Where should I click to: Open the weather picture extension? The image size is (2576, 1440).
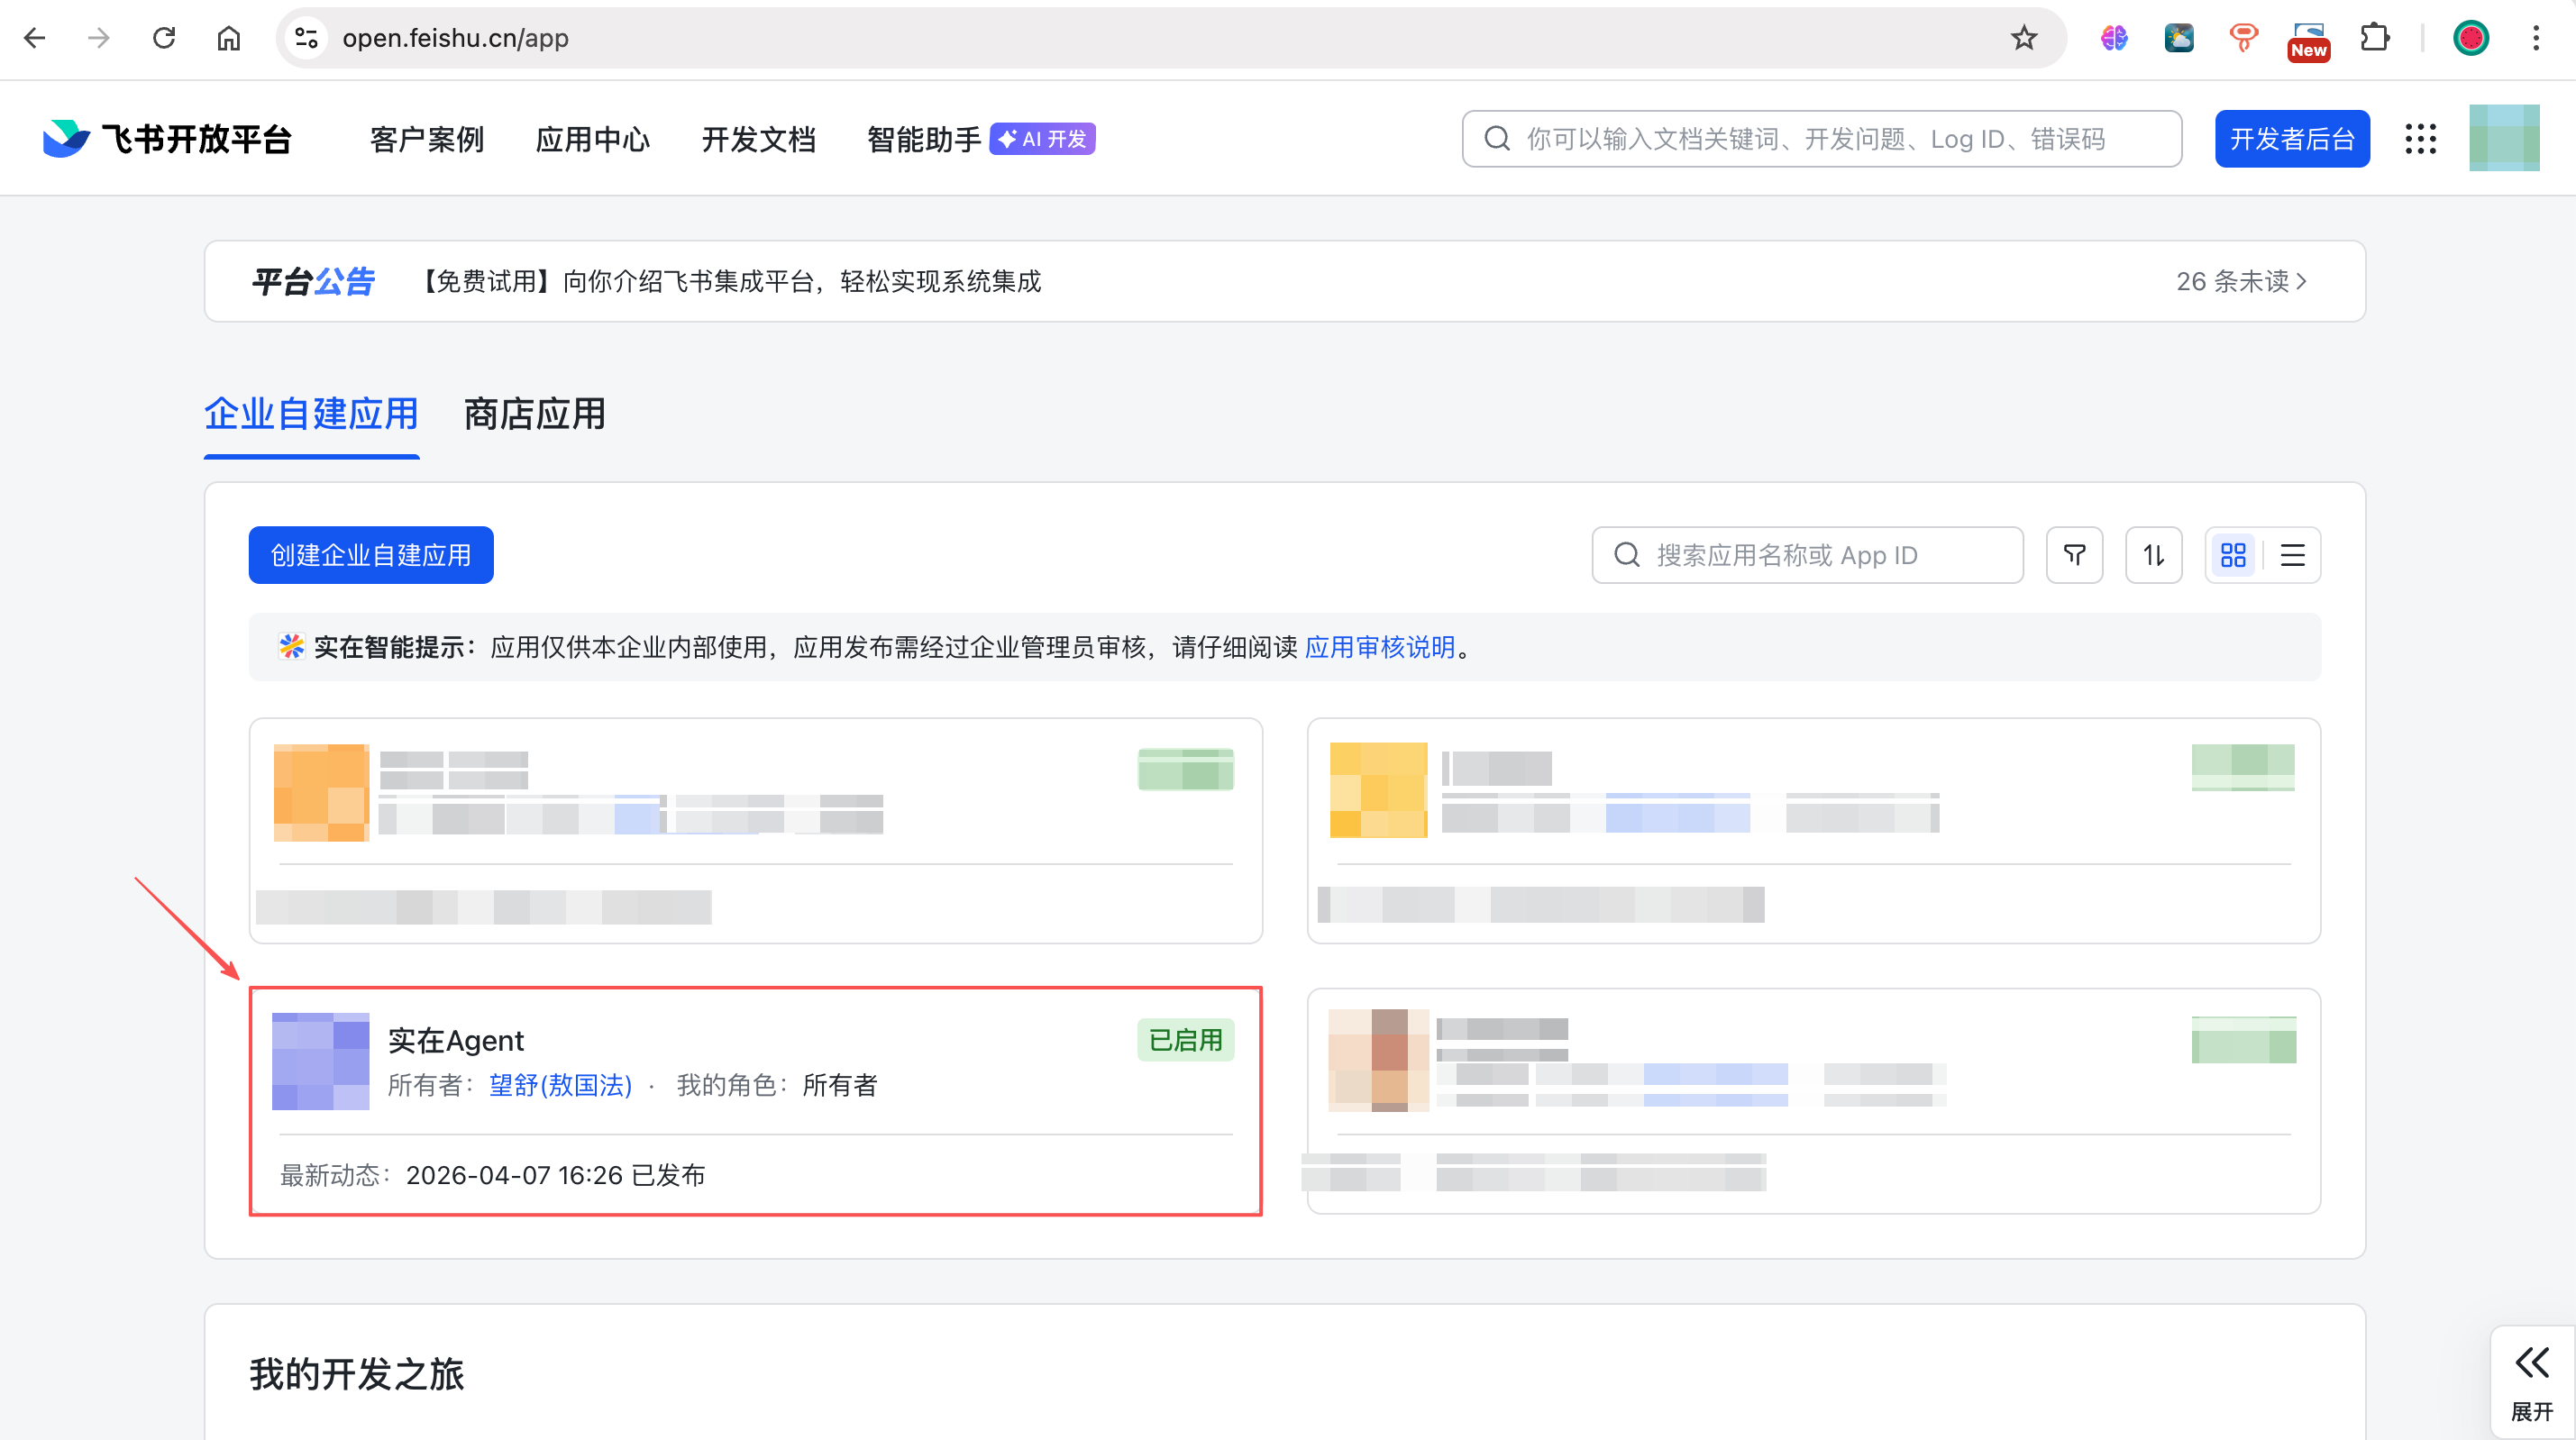2179,38
